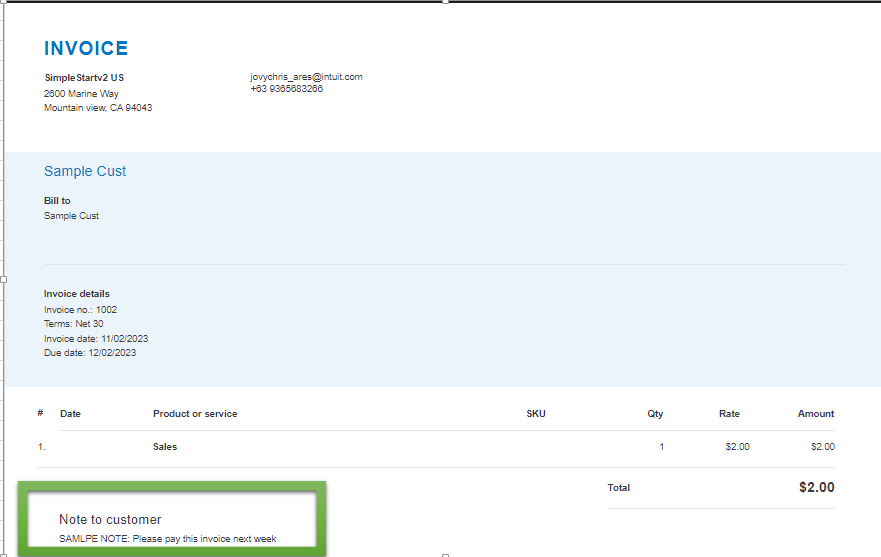Viewport: 881px width, 557px height.
Task: Click bold total amount $2.00
Action: pyautogui.click(x=816, y=487)
